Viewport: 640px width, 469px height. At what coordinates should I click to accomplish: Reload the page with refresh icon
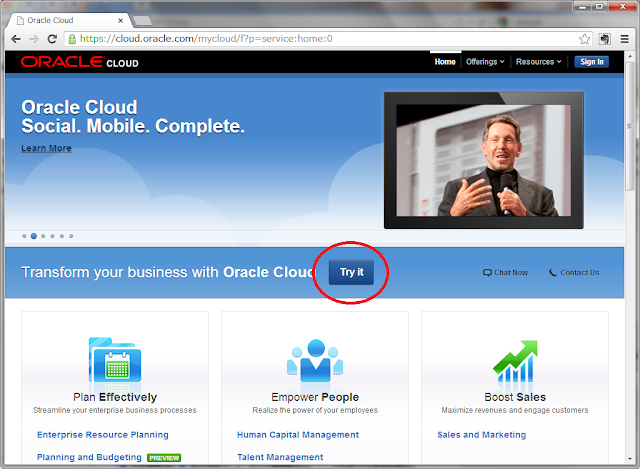pyautogui.click(x=52, y=39)
